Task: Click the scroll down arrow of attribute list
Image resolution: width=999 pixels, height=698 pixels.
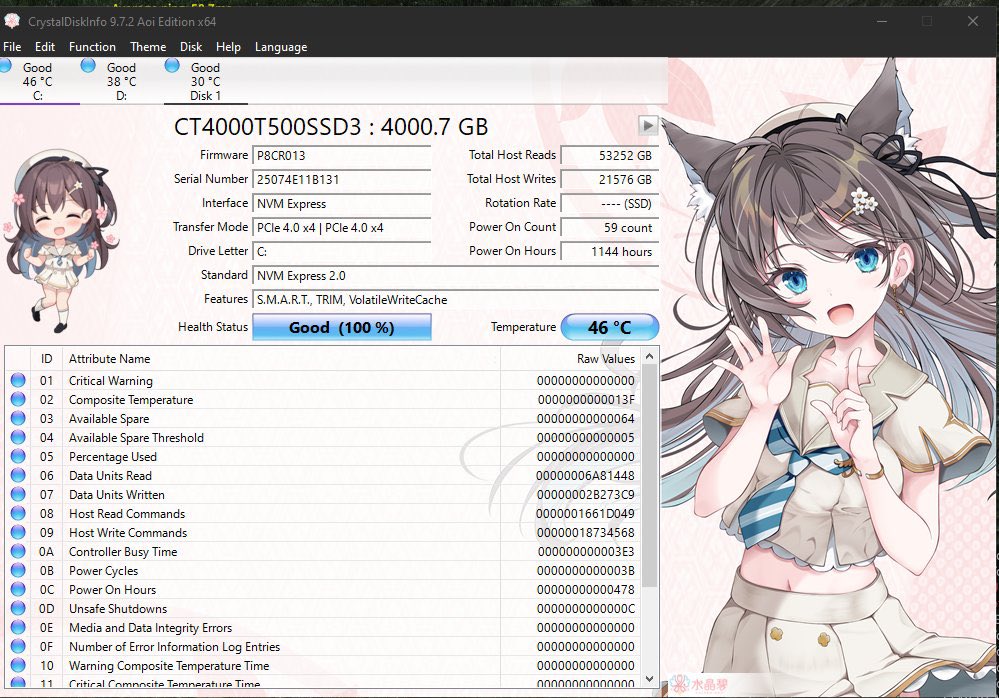Action: pos(649,679)
